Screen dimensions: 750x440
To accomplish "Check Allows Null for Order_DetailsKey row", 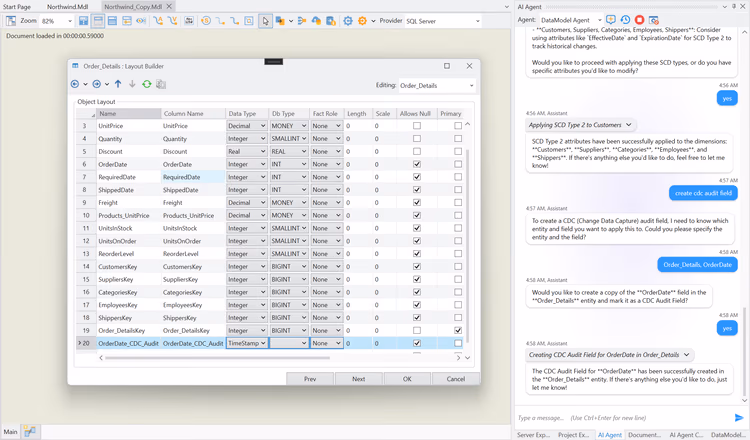I will 417,330.
